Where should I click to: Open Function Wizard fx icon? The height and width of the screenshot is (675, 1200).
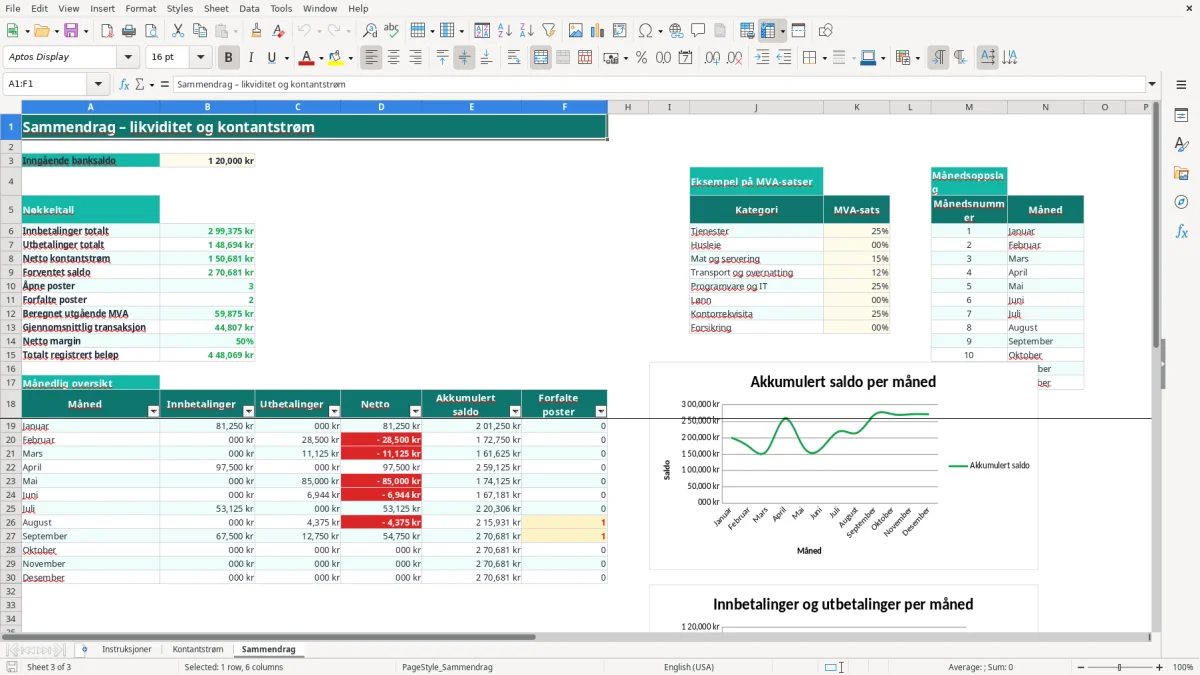pos(124,85)
